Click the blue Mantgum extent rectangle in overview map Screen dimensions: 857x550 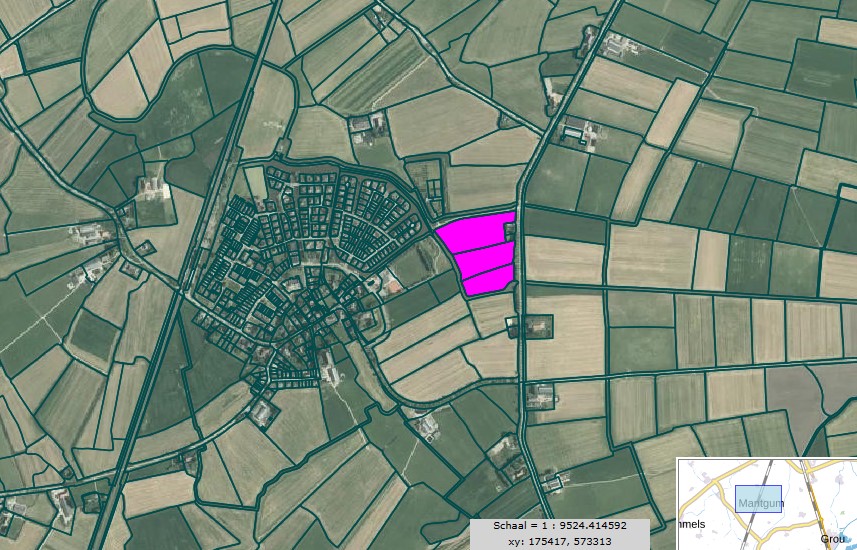[x=759, y=499]
